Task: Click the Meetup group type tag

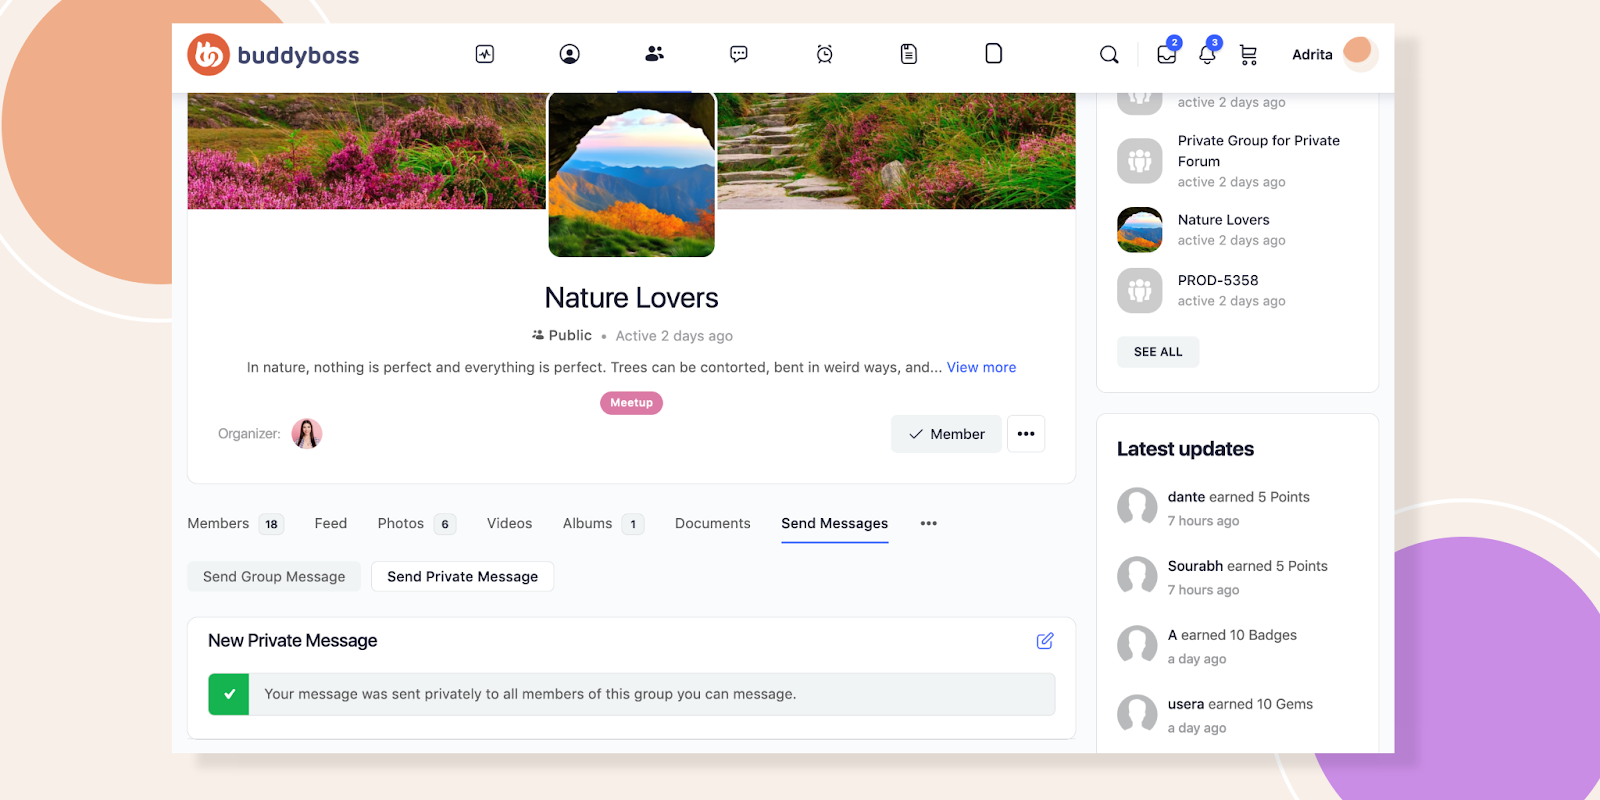Action: tap(631, 403)
